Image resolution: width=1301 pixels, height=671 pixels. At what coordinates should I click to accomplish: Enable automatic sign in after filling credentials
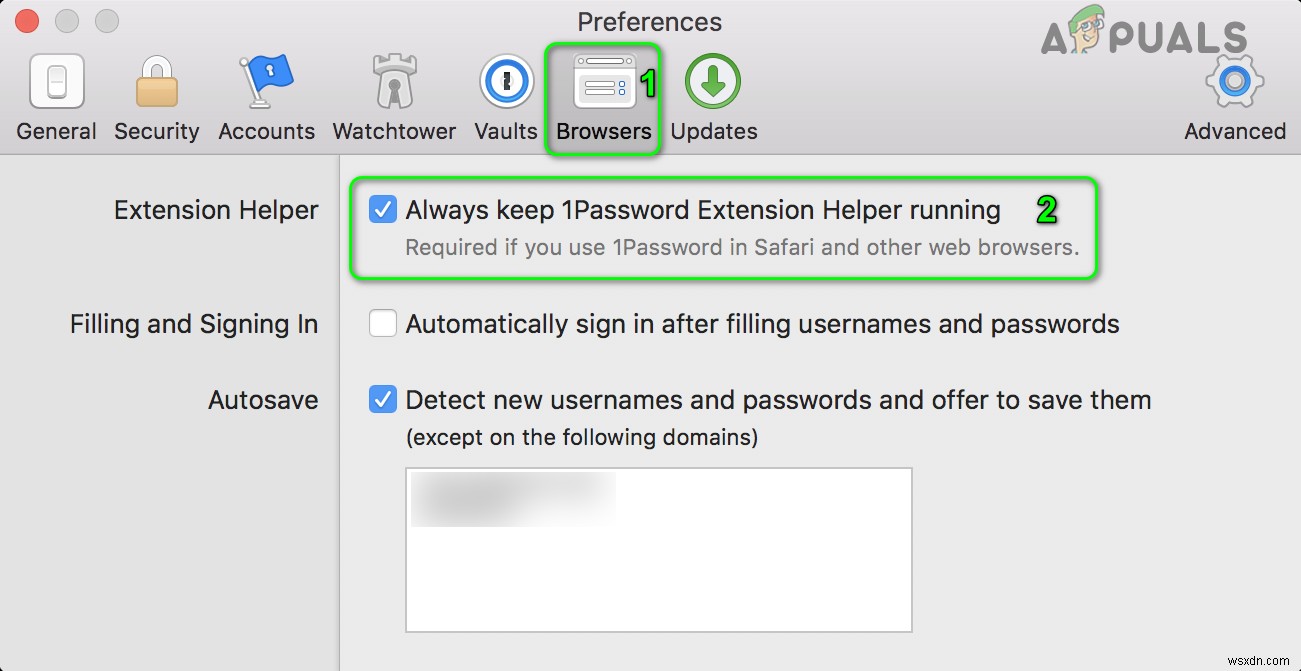coord(381,323)
